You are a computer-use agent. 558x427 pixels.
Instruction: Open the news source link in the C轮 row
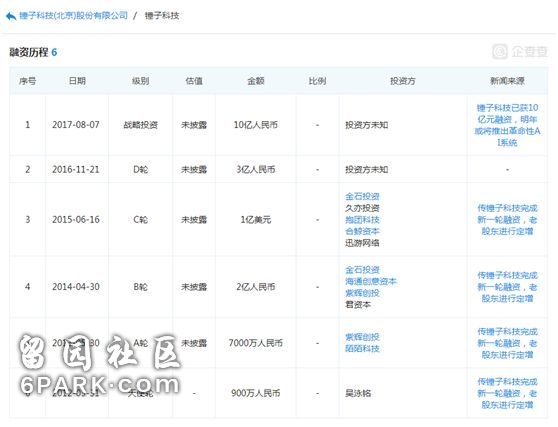pyautogui.click(x=507, y=220)
